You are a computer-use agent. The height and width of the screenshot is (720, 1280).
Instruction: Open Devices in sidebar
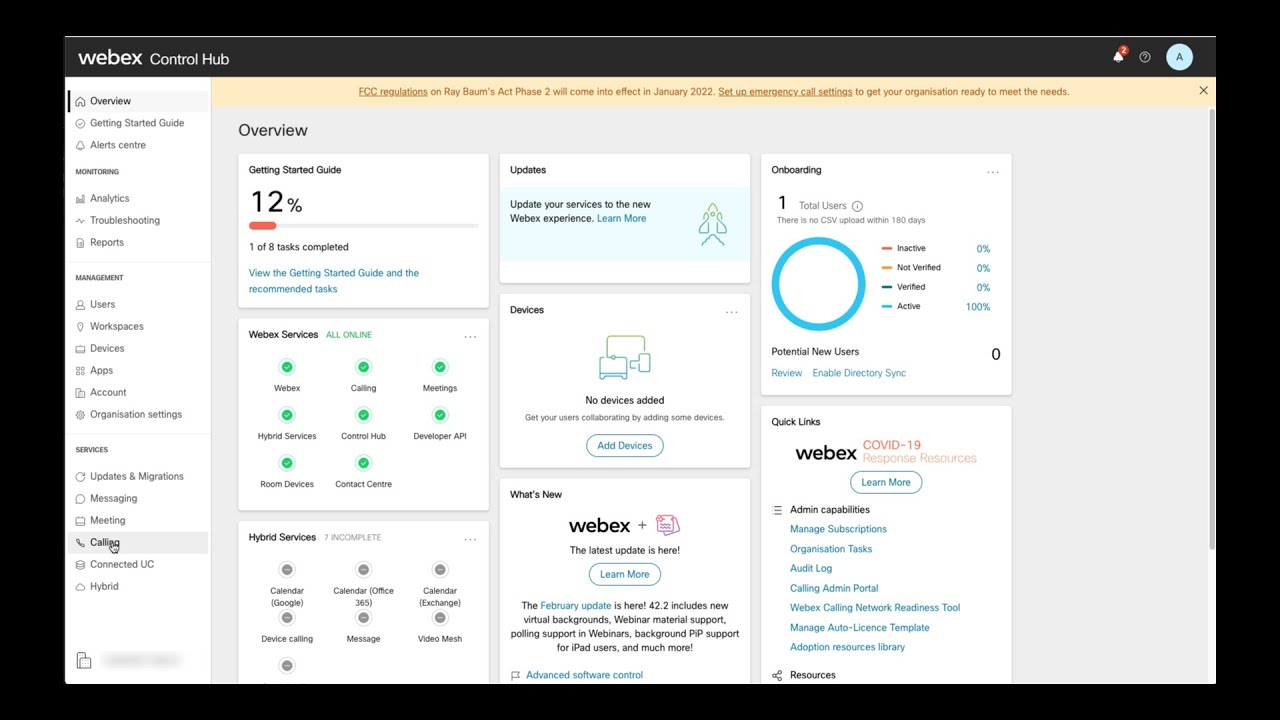(x=138, y=348)
